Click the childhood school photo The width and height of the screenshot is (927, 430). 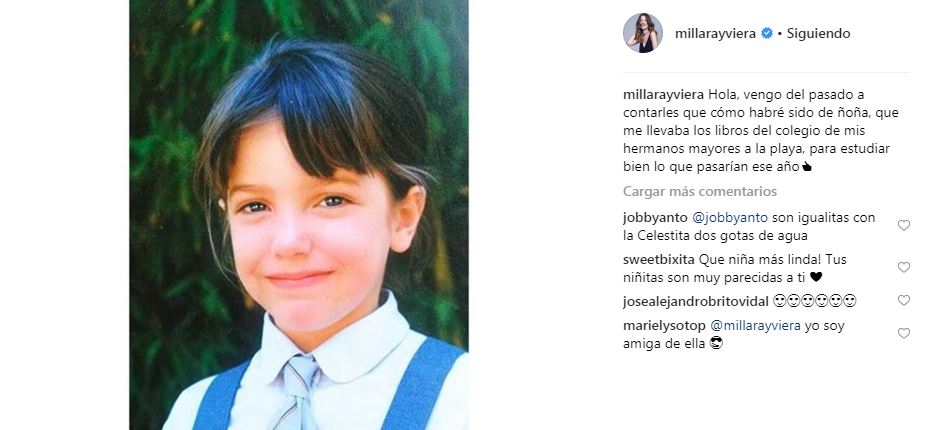pyautogui.click(x=299, y=215)
